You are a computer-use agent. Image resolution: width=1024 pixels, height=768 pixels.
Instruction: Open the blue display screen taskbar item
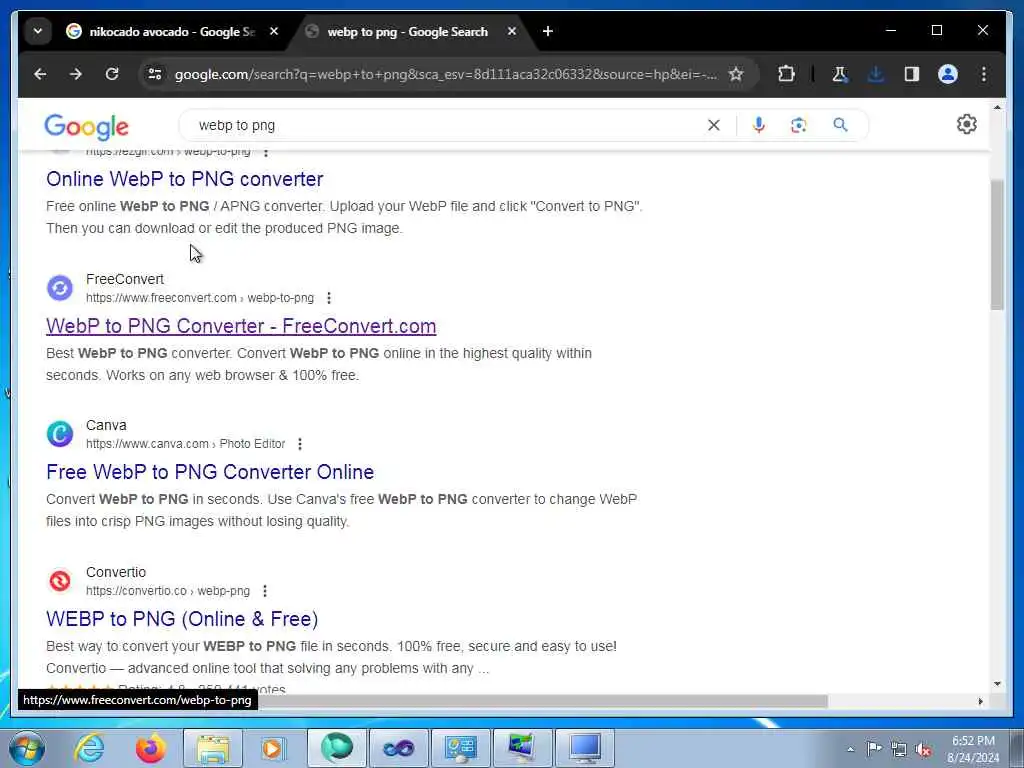pyautogui.click(x=585, y=748)
